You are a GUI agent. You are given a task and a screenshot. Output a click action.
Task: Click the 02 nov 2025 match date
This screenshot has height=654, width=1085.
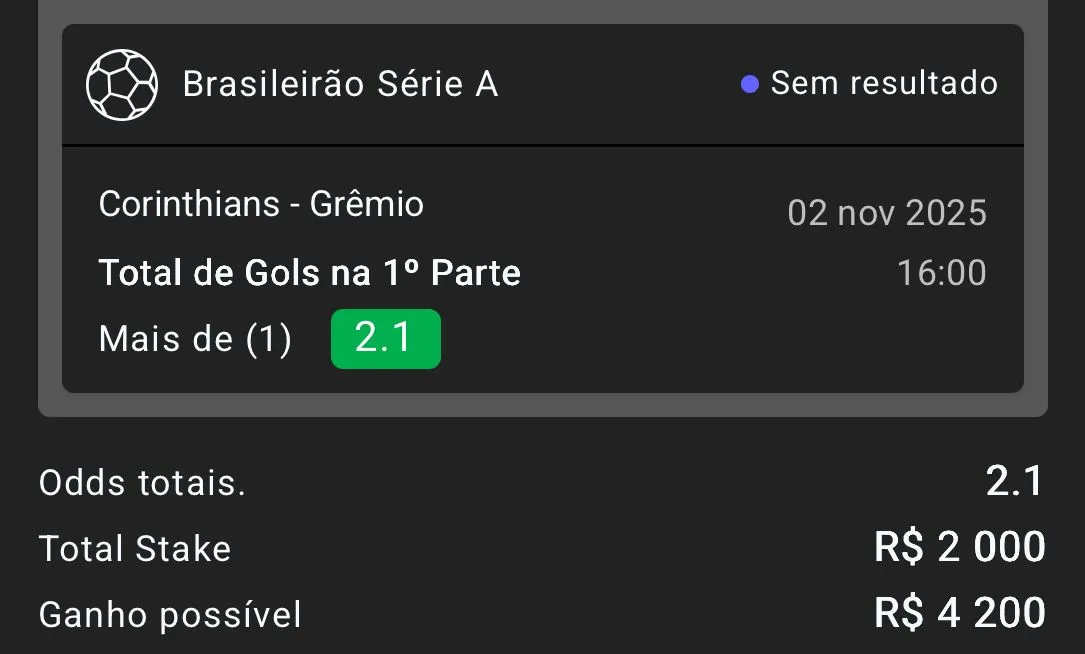coord(887,213)
